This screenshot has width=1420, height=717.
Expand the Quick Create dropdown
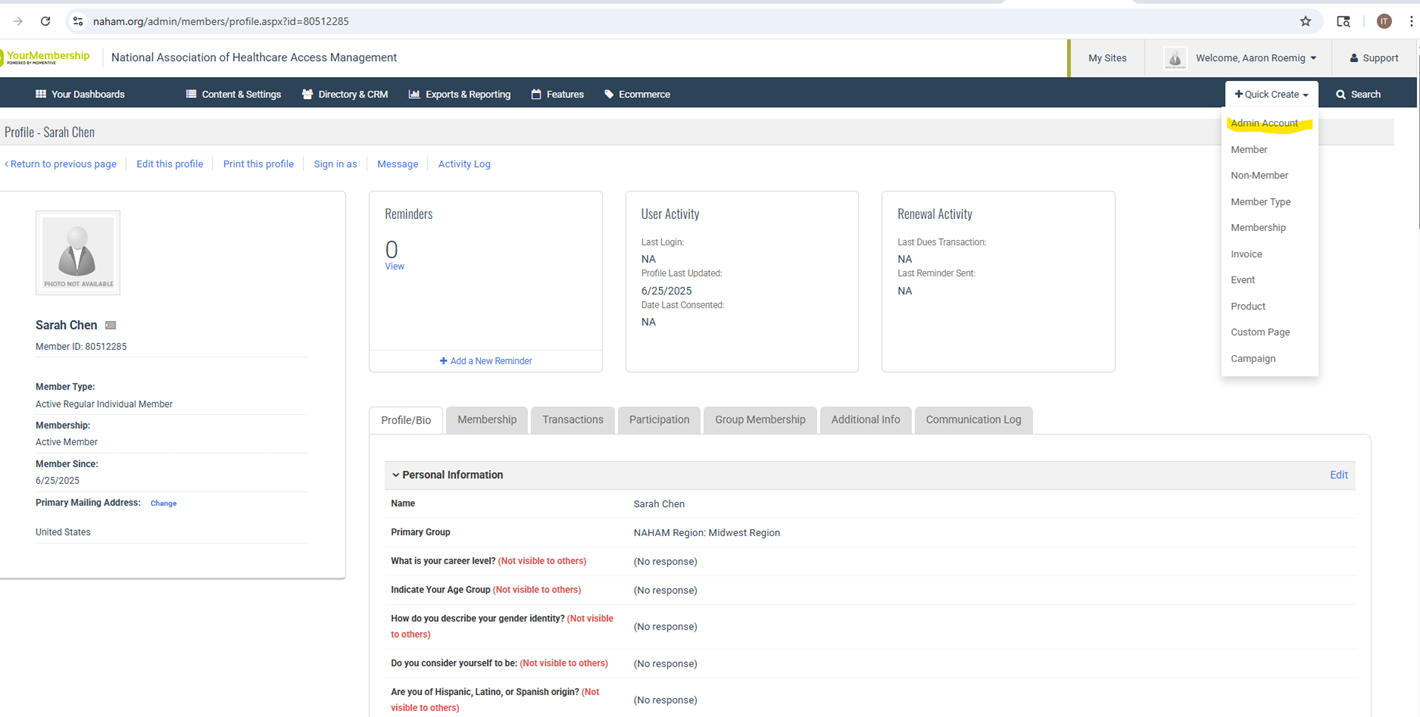(x=1270, y=94)
